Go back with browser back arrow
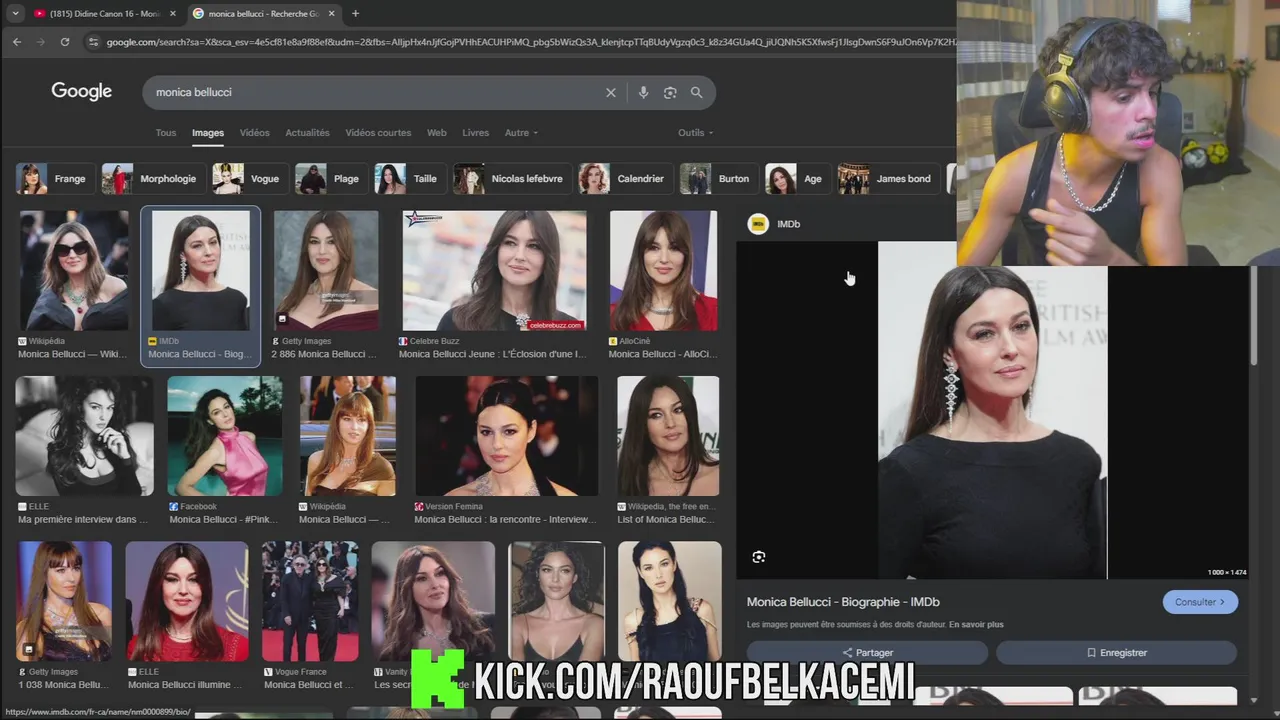 pos(16,42)
